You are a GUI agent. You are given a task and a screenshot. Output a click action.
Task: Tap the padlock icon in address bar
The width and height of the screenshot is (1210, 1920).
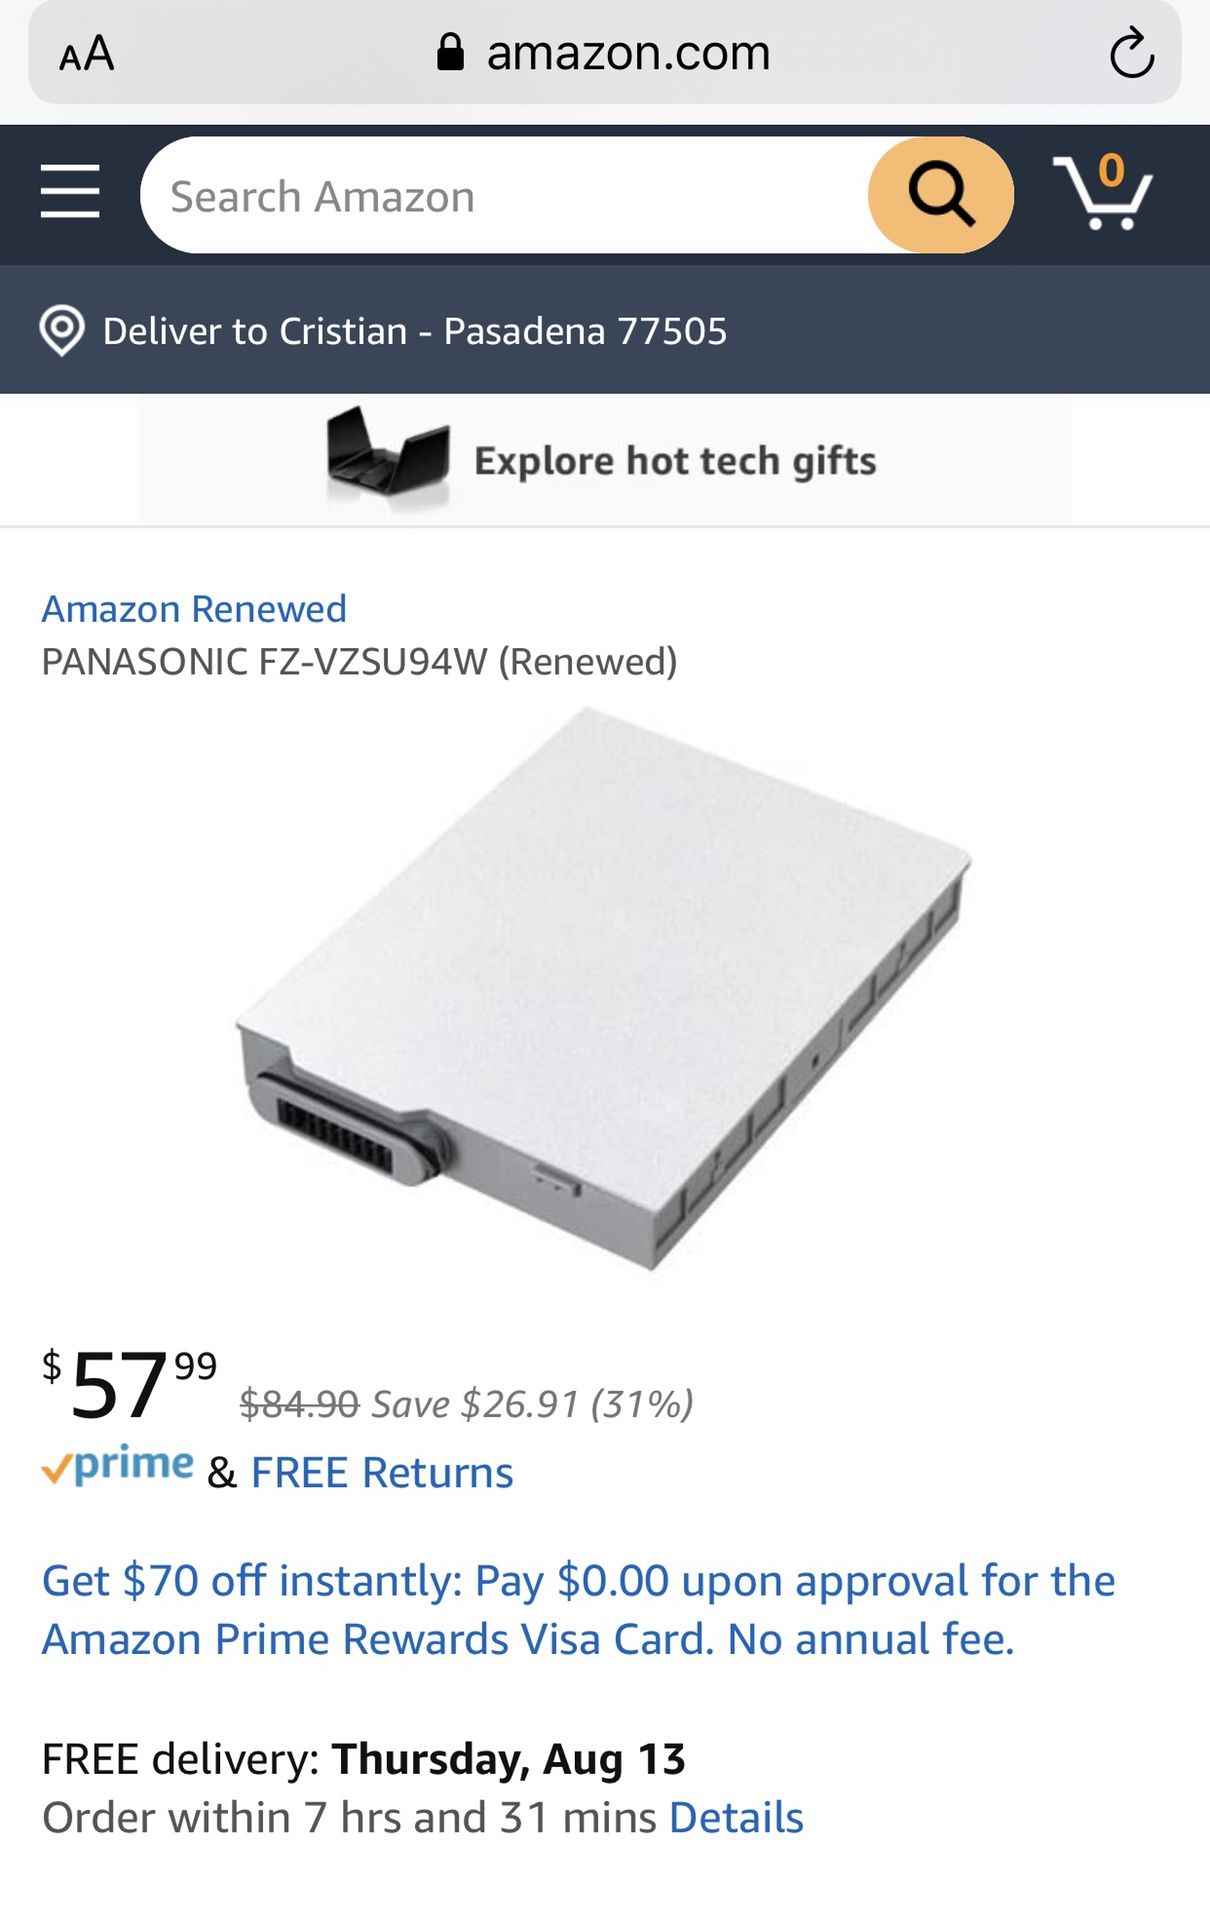[450, 52]
